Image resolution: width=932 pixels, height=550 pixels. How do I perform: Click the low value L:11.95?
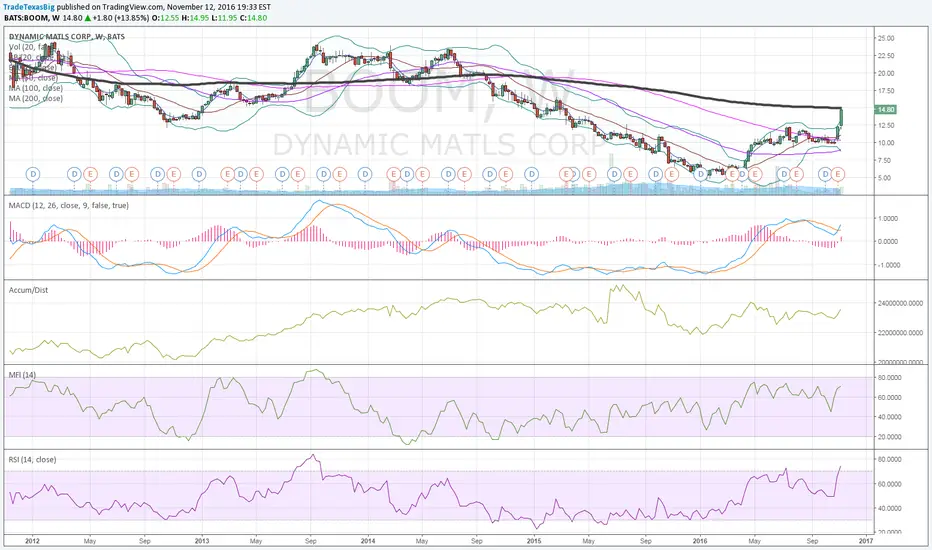coord(225,18)
